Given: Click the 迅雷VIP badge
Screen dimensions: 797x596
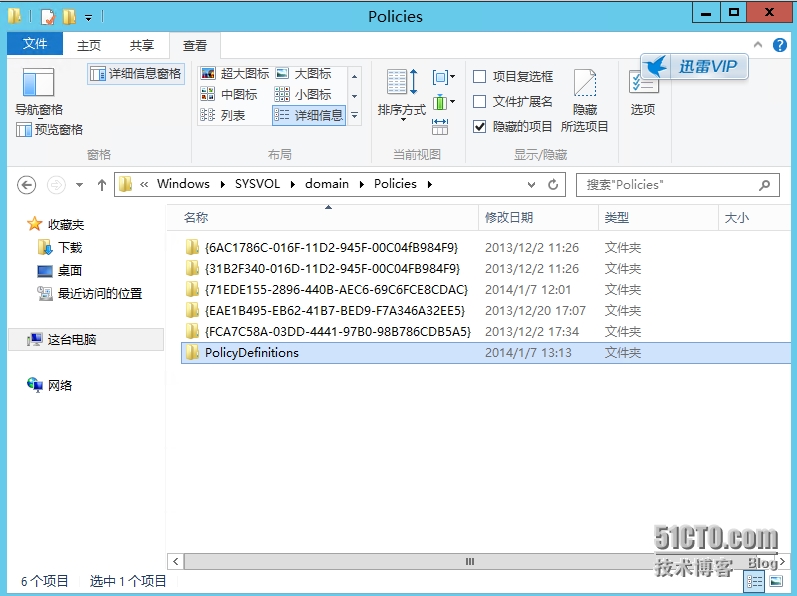Looking at the screenshot, I should click(694, 66).
